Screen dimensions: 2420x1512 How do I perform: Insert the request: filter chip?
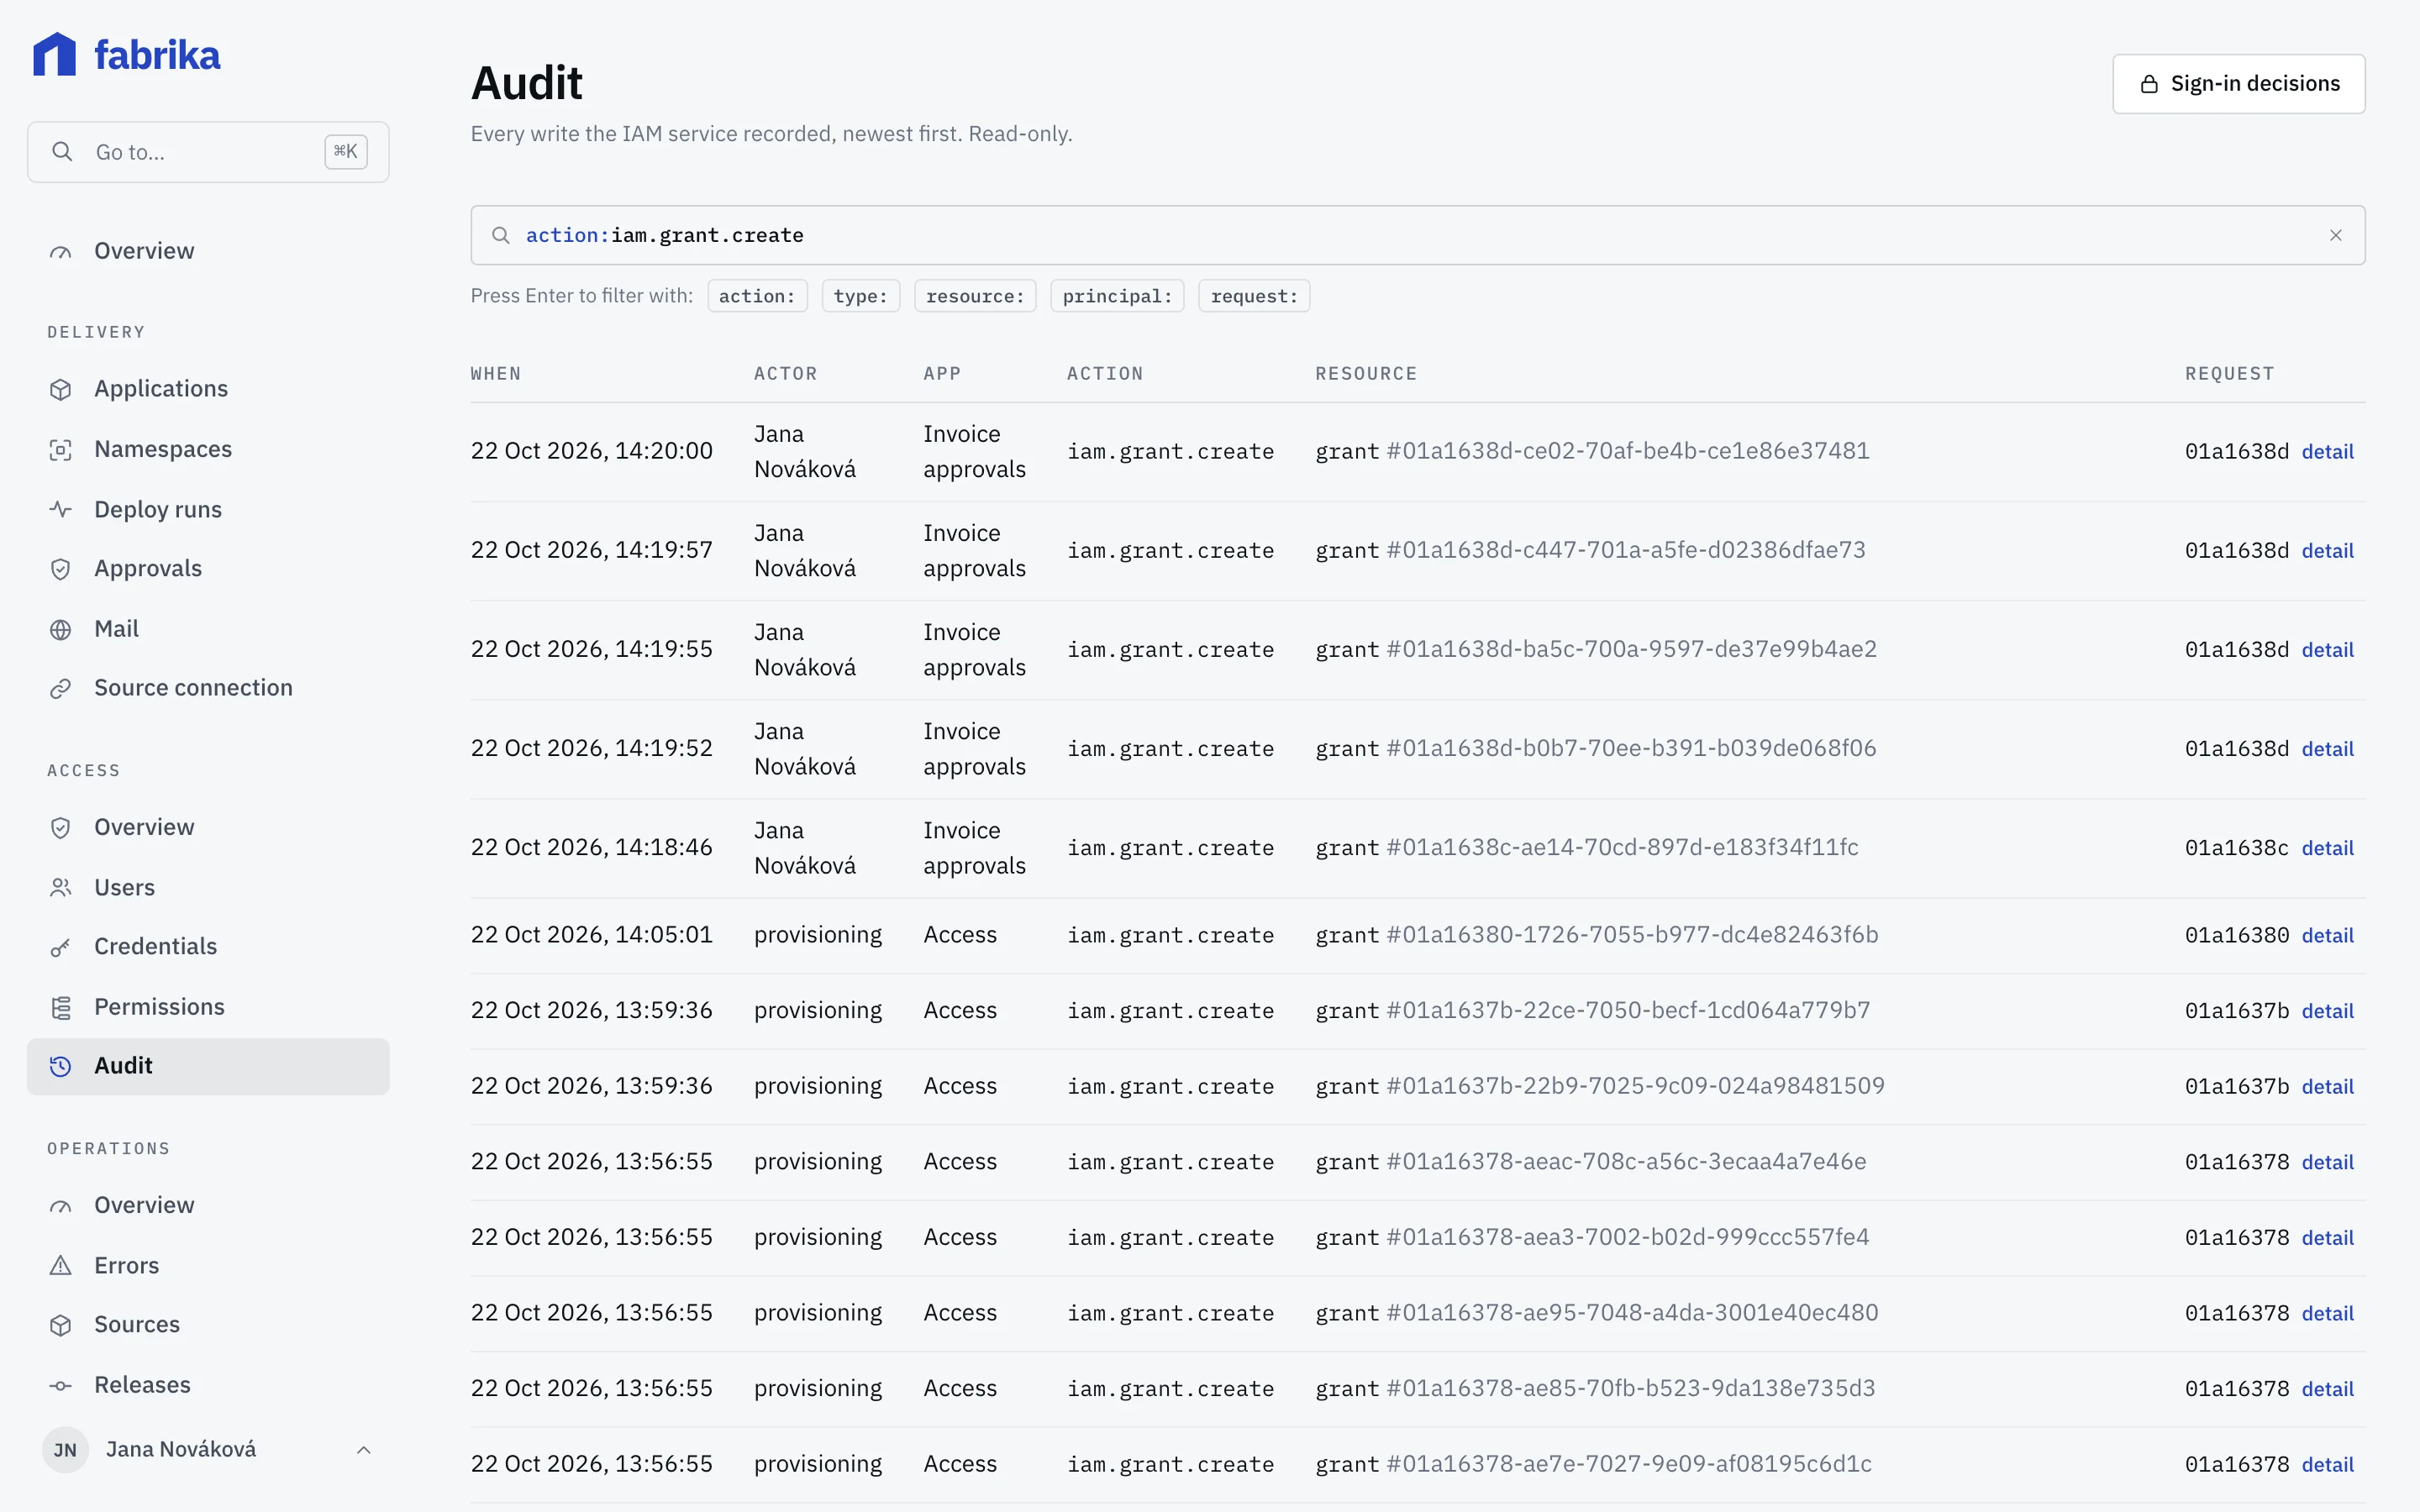[1254, 296]
